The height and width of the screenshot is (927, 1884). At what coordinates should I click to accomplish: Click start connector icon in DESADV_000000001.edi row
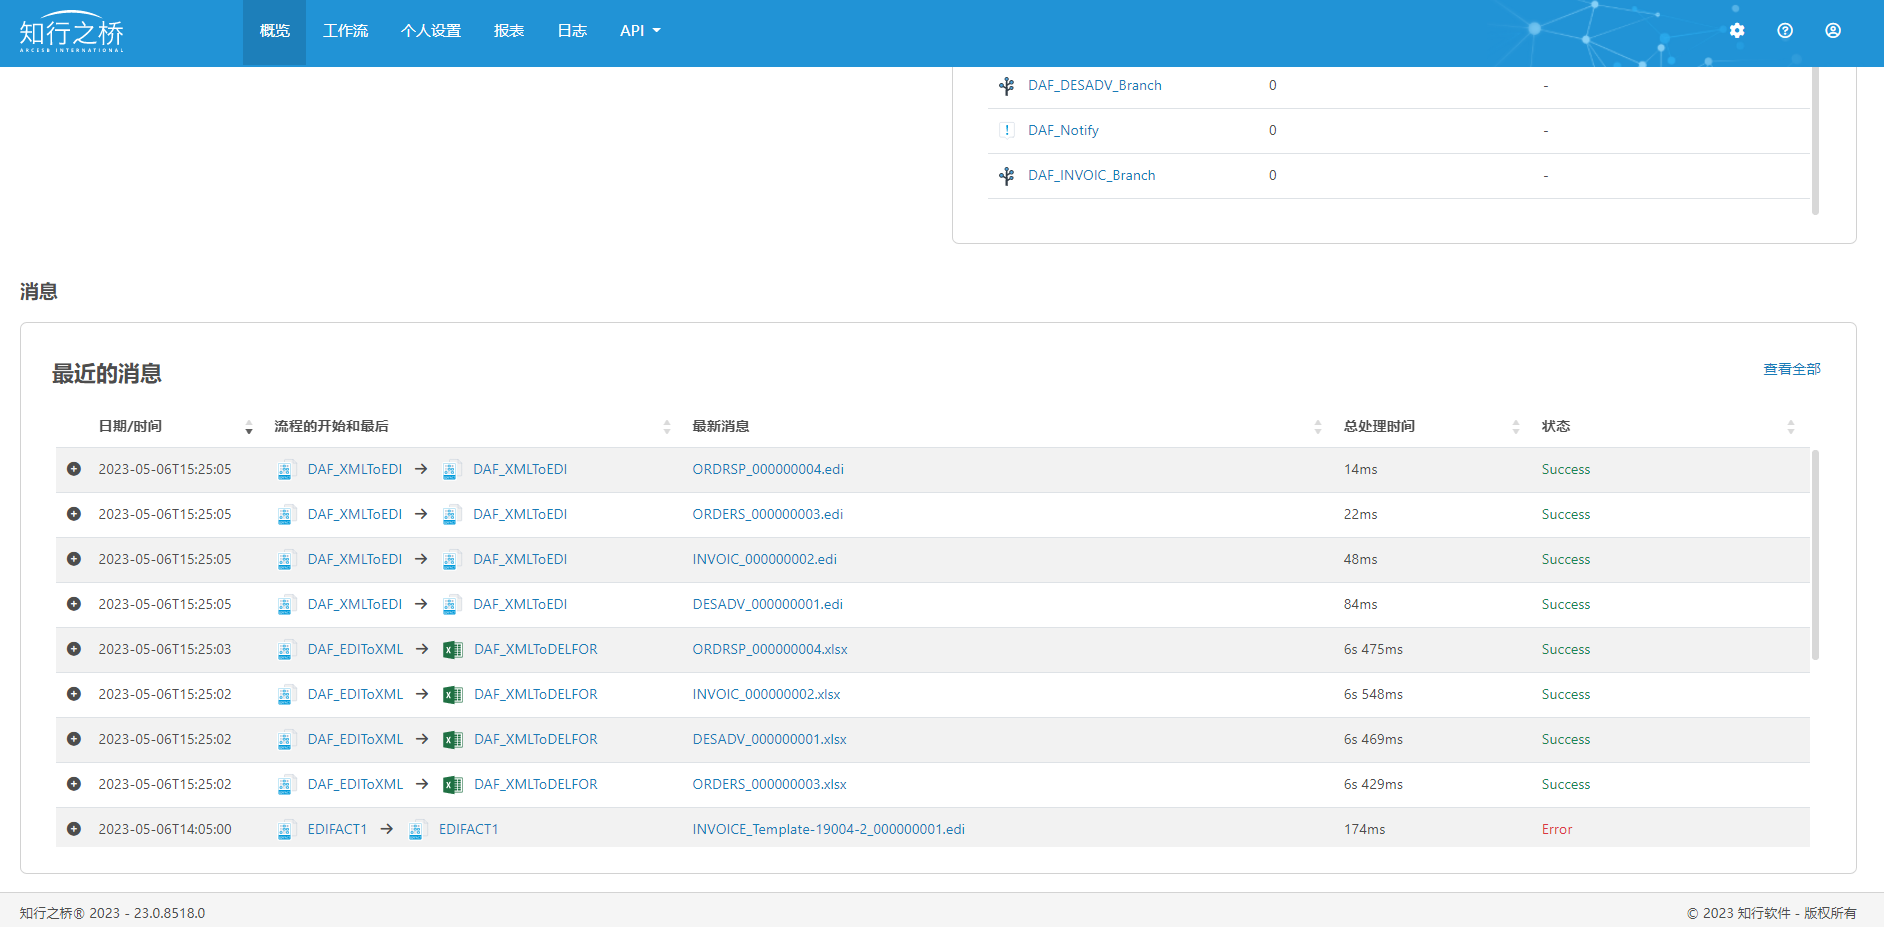pos(286,605)
